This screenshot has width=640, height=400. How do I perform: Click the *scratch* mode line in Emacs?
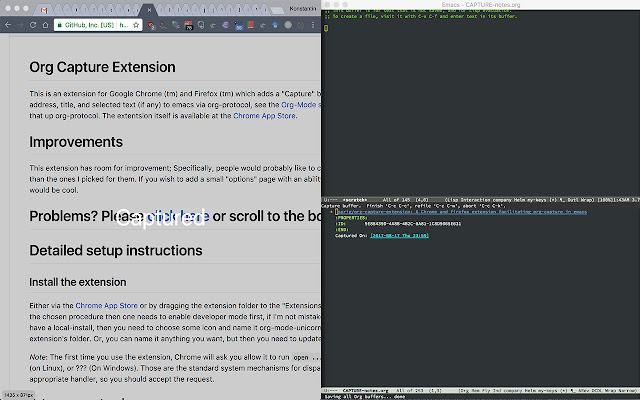point(480,200)
